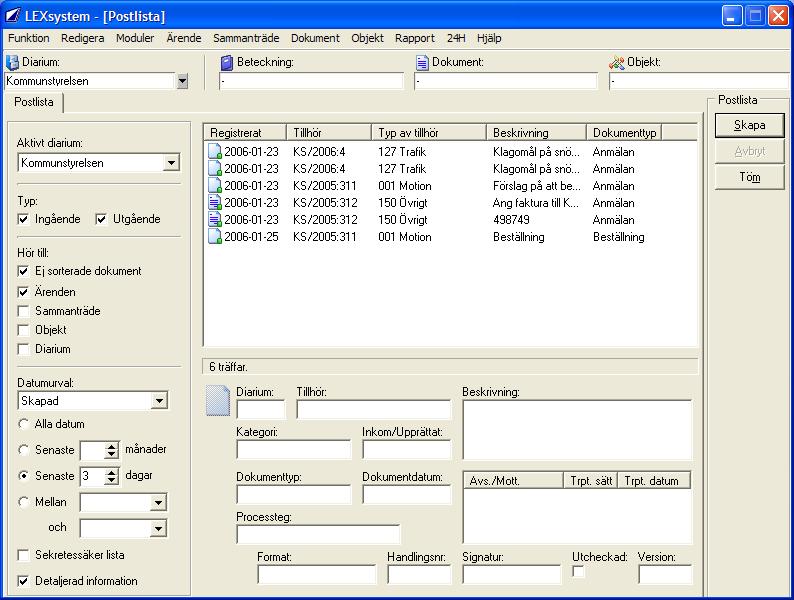The width and height of the screenshot is (794, 600).
Task: Open the Aktivt diarium dropdown
Action: click(172, 163)
